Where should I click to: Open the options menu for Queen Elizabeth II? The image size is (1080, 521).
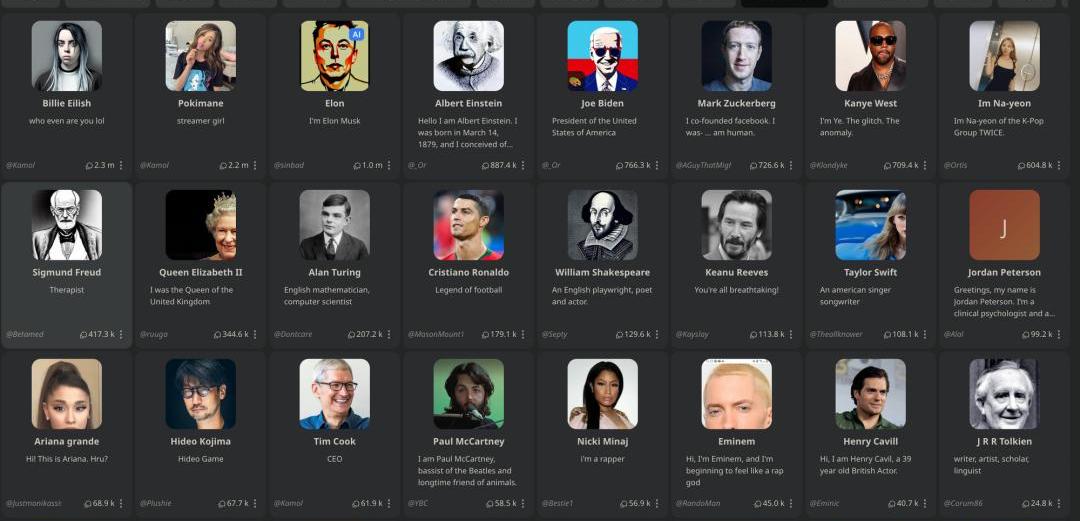click(255, 334)
